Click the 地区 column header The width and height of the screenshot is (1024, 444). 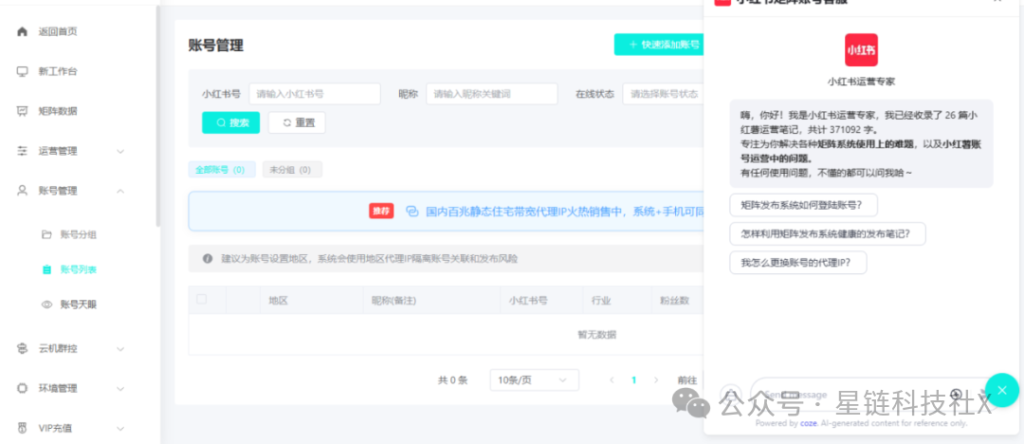click(278, 300)
